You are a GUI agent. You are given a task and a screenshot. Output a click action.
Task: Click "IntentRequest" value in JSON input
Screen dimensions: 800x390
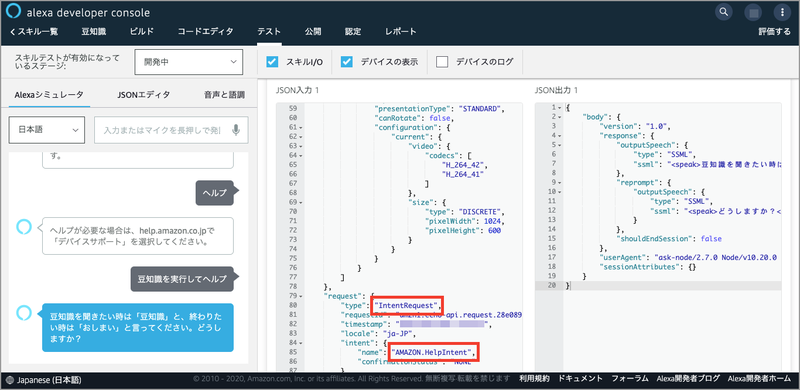click(x=406, y=305)
